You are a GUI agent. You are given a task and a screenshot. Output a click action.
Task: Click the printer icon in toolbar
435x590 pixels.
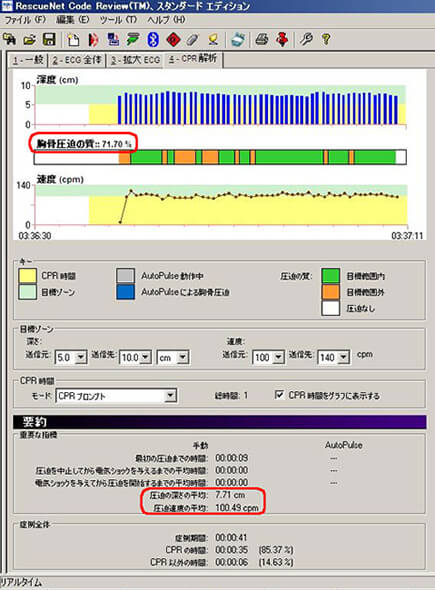pos(262,39)
